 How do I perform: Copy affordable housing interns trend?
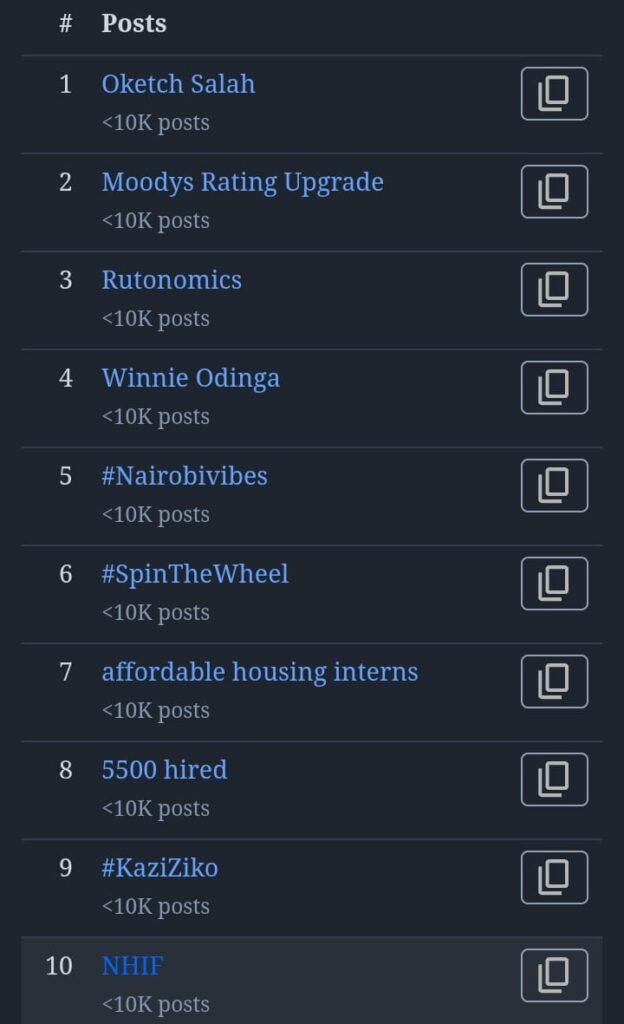point(554,682)
